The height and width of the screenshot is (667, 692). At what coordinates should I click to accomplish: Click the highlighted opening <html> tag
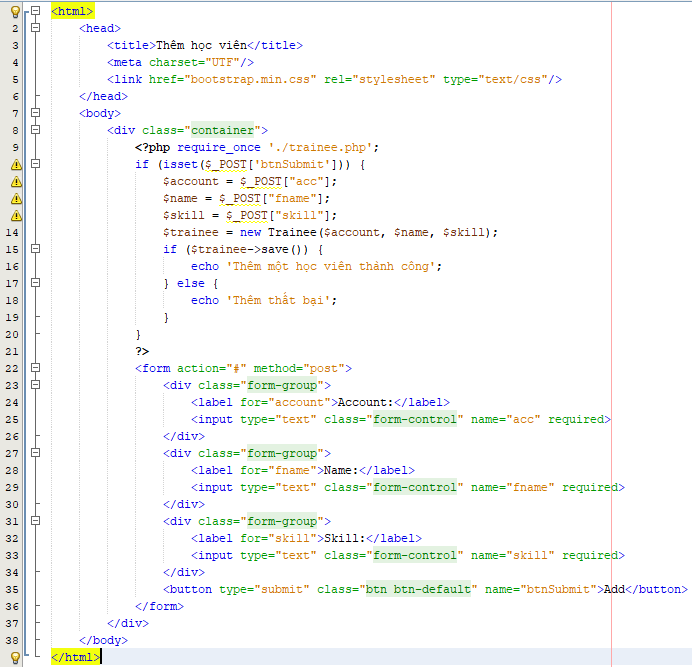click(x=72, y=11)
